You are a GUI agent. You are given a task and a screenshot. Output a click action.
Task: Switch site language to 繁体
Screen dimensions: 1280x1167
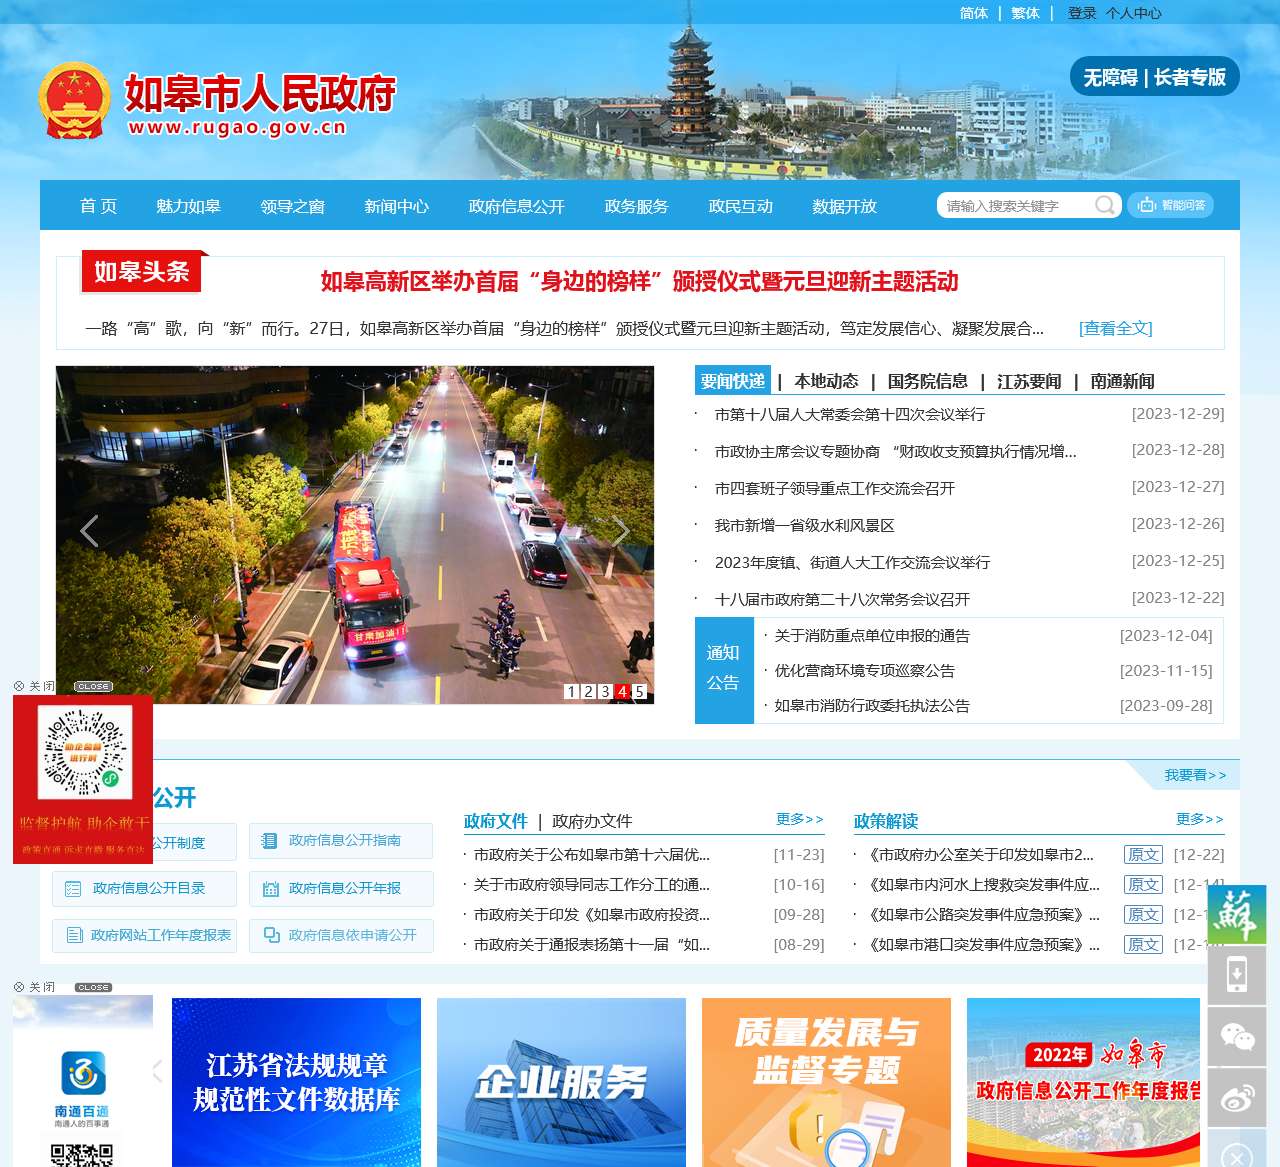coord(1024,13)
